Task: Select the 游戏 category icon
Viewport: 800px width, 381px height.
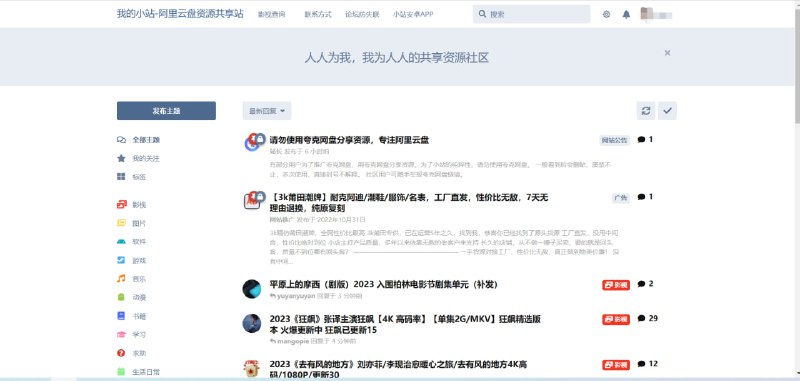Action: tap(121, 260)
